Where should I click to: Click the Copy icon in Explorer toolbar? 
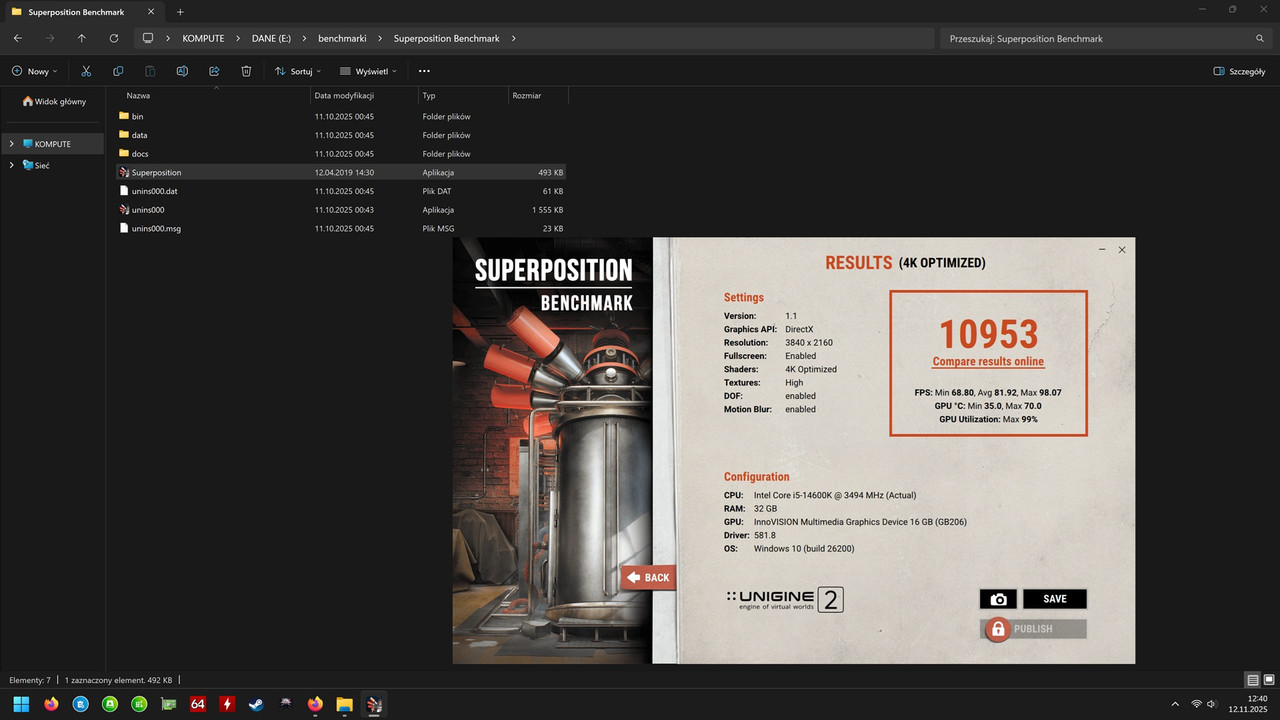click(118, 71)
